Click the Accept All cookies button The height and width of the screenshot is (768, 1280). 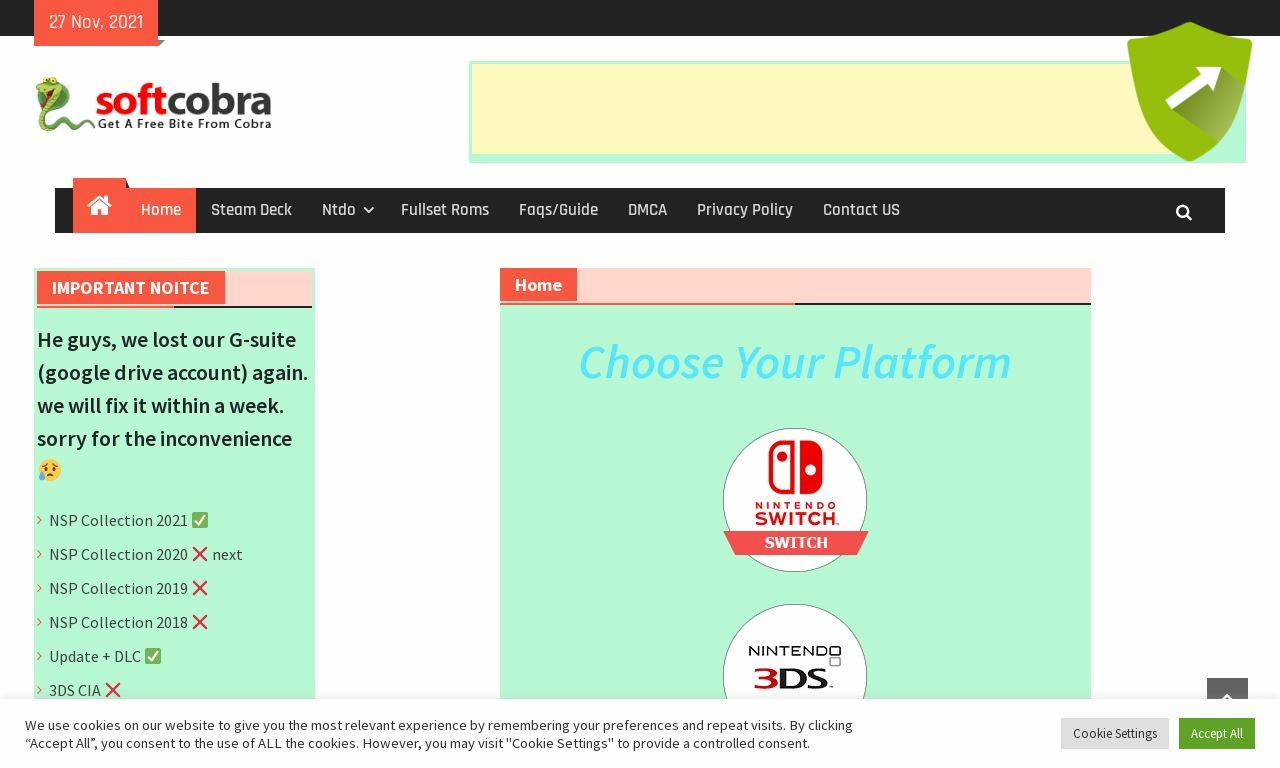click(1216, 733)
